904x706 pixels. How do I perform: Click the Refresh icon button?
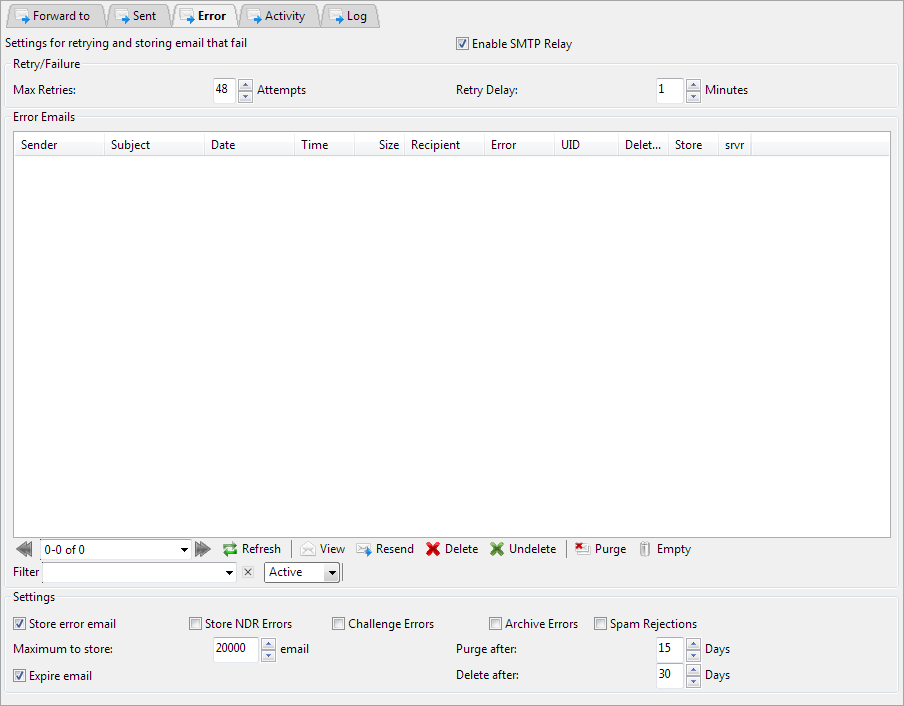pos(230,549)
